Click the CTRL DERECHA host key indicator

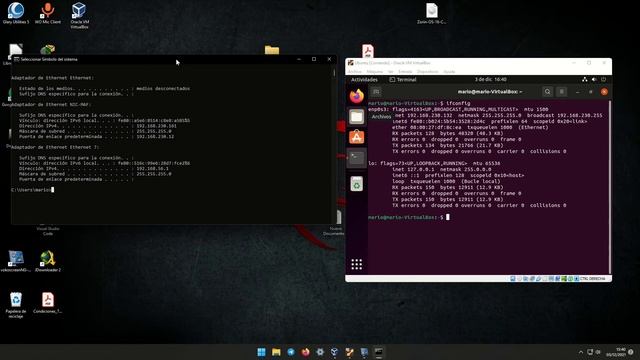tap(592, 279)
